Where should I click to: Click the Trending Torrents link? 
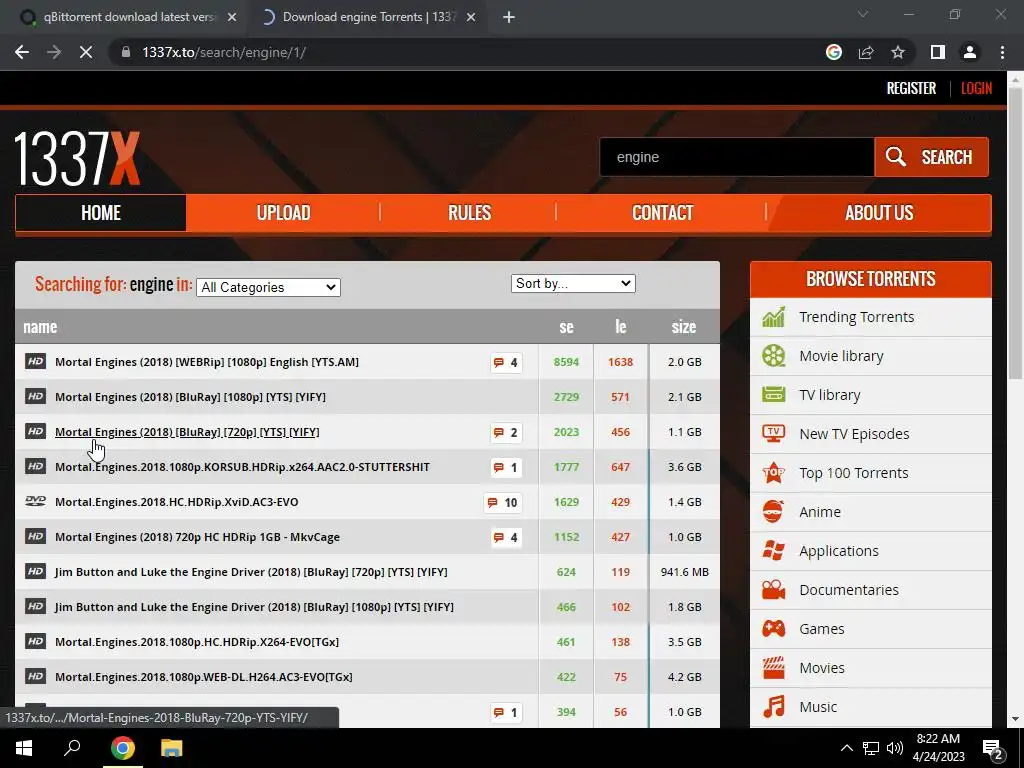coord(857,317)
